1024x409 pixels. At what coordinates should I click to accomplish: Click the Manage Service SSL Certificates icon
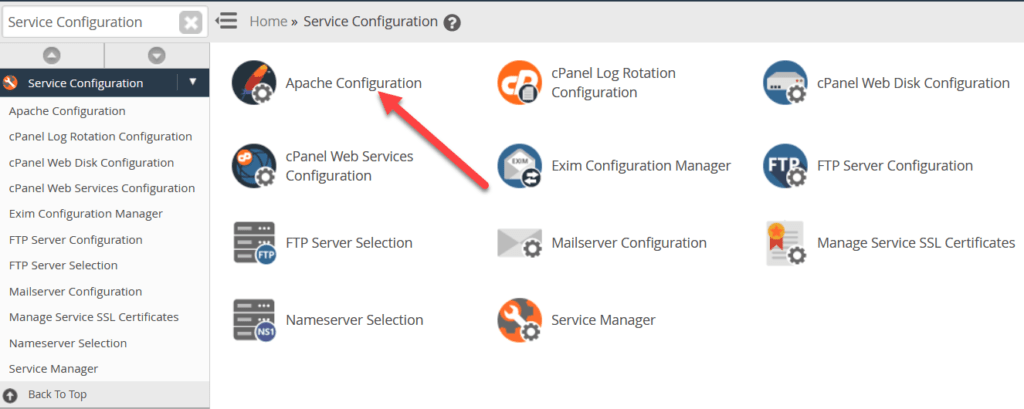click(785, 243)
